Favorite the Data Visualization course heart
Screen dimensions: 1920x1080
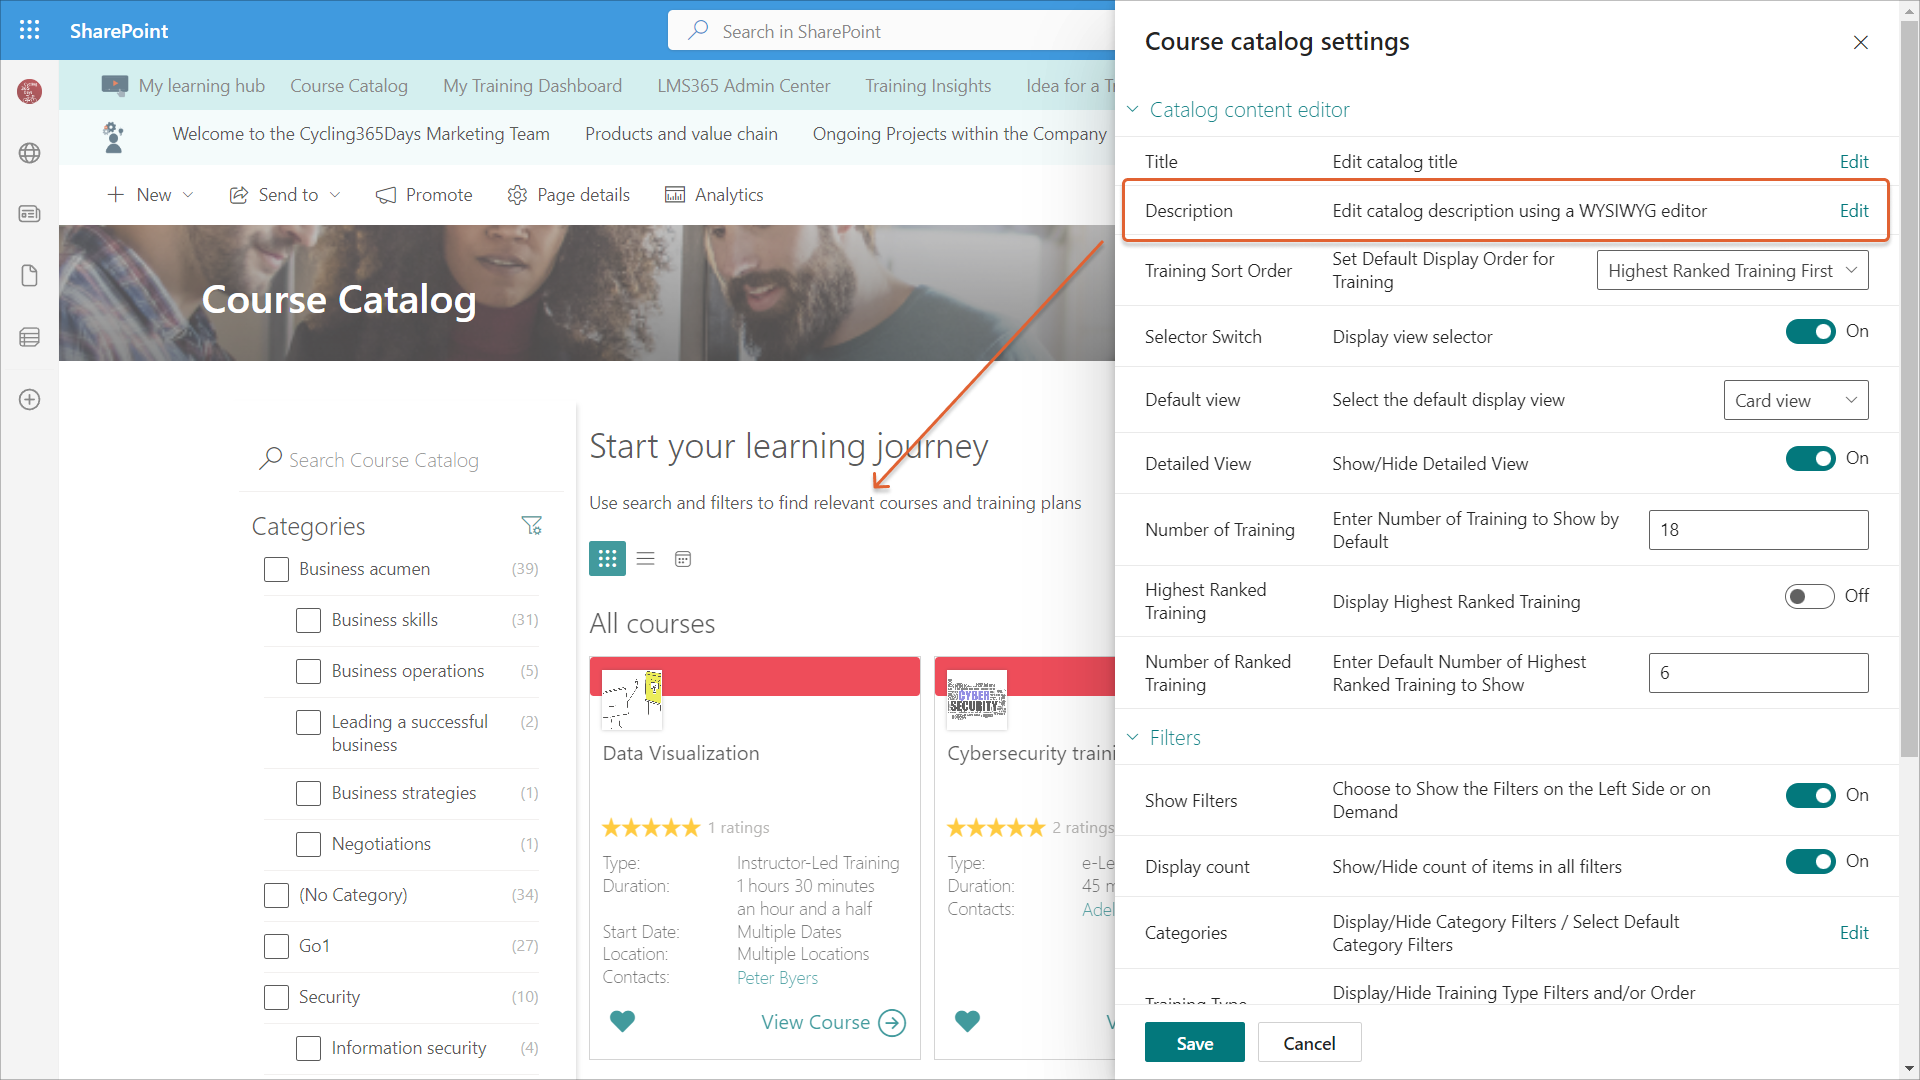pyautogui.click(x=622, y=1021)
